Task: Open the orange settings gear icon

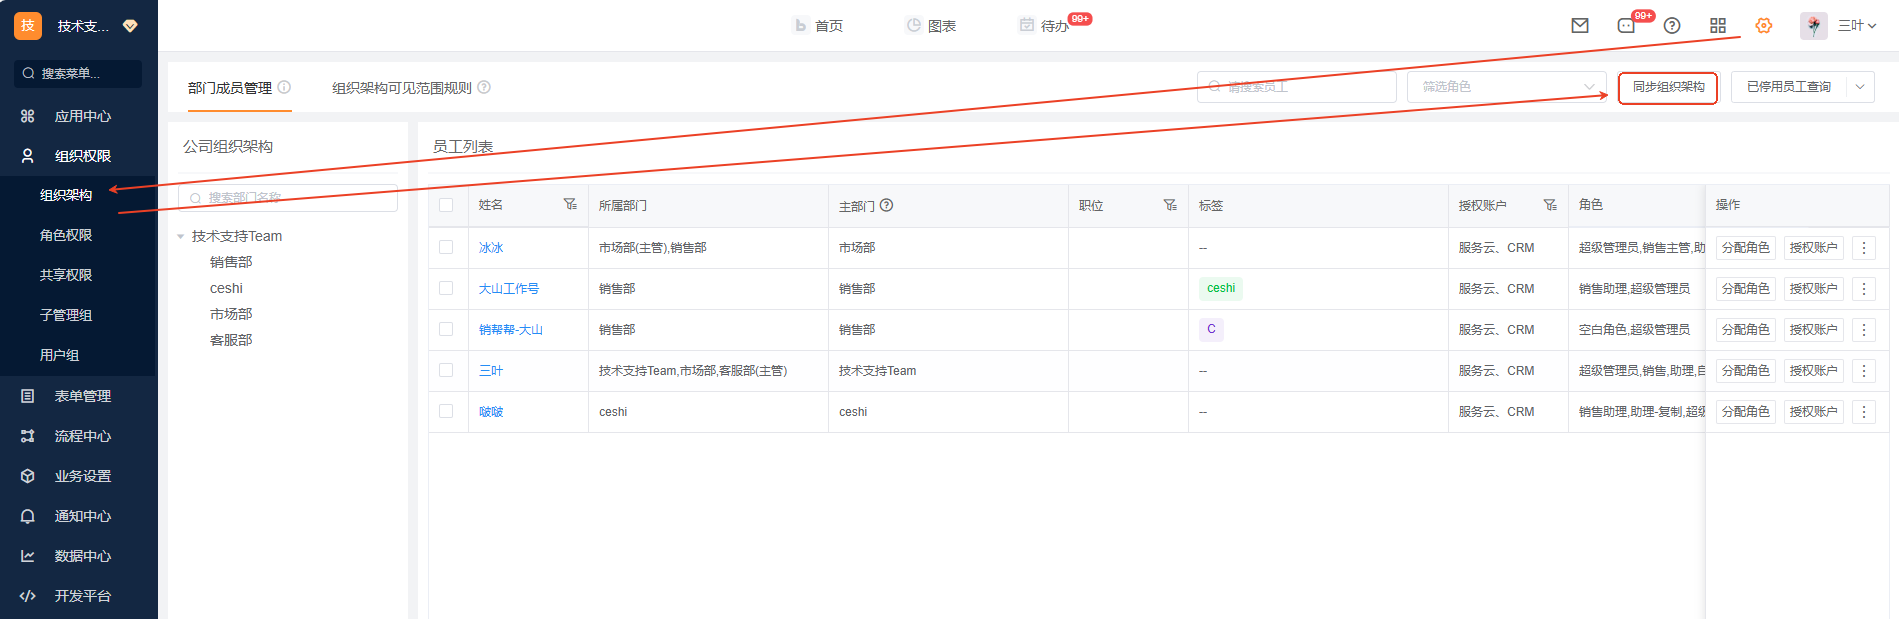Action: 1764,26
